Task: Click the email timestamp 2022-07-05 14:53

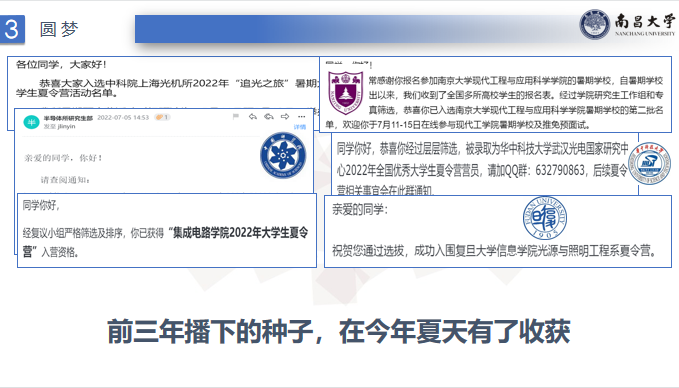Action: [123, 117]
